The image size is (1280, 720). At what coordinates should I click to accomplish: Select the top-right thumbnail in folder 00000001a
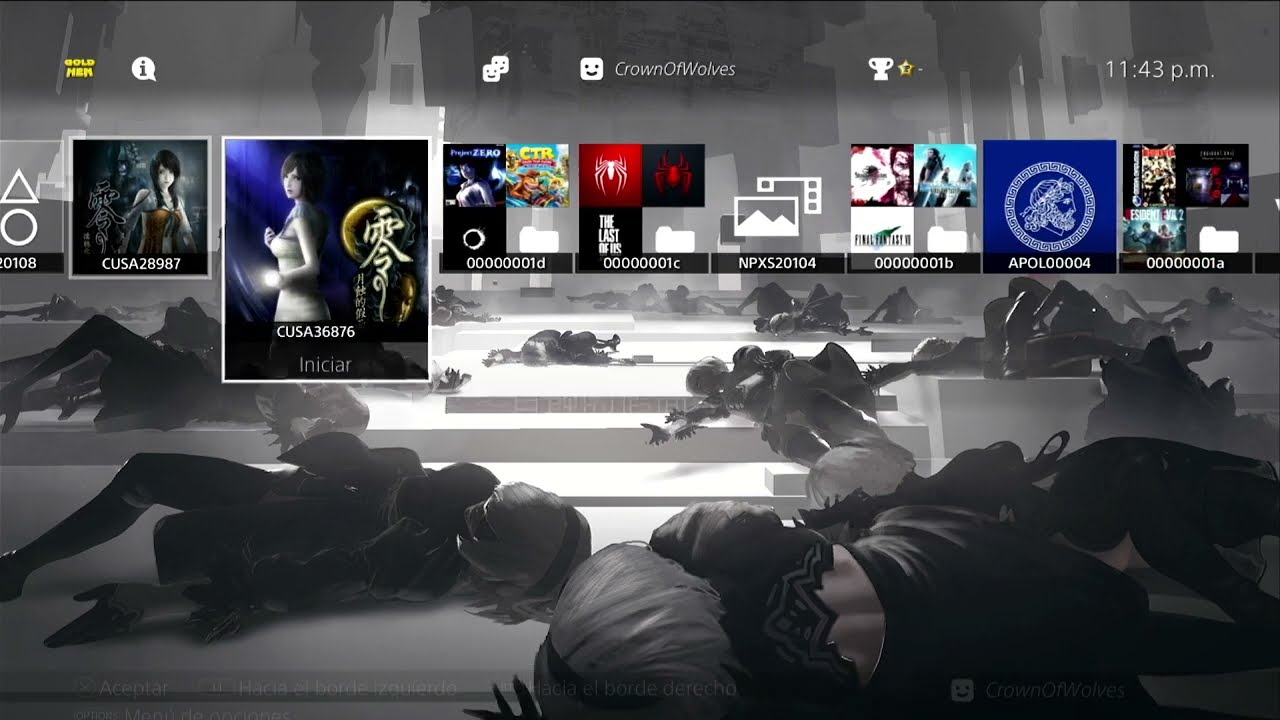[x=1218, y=175]
